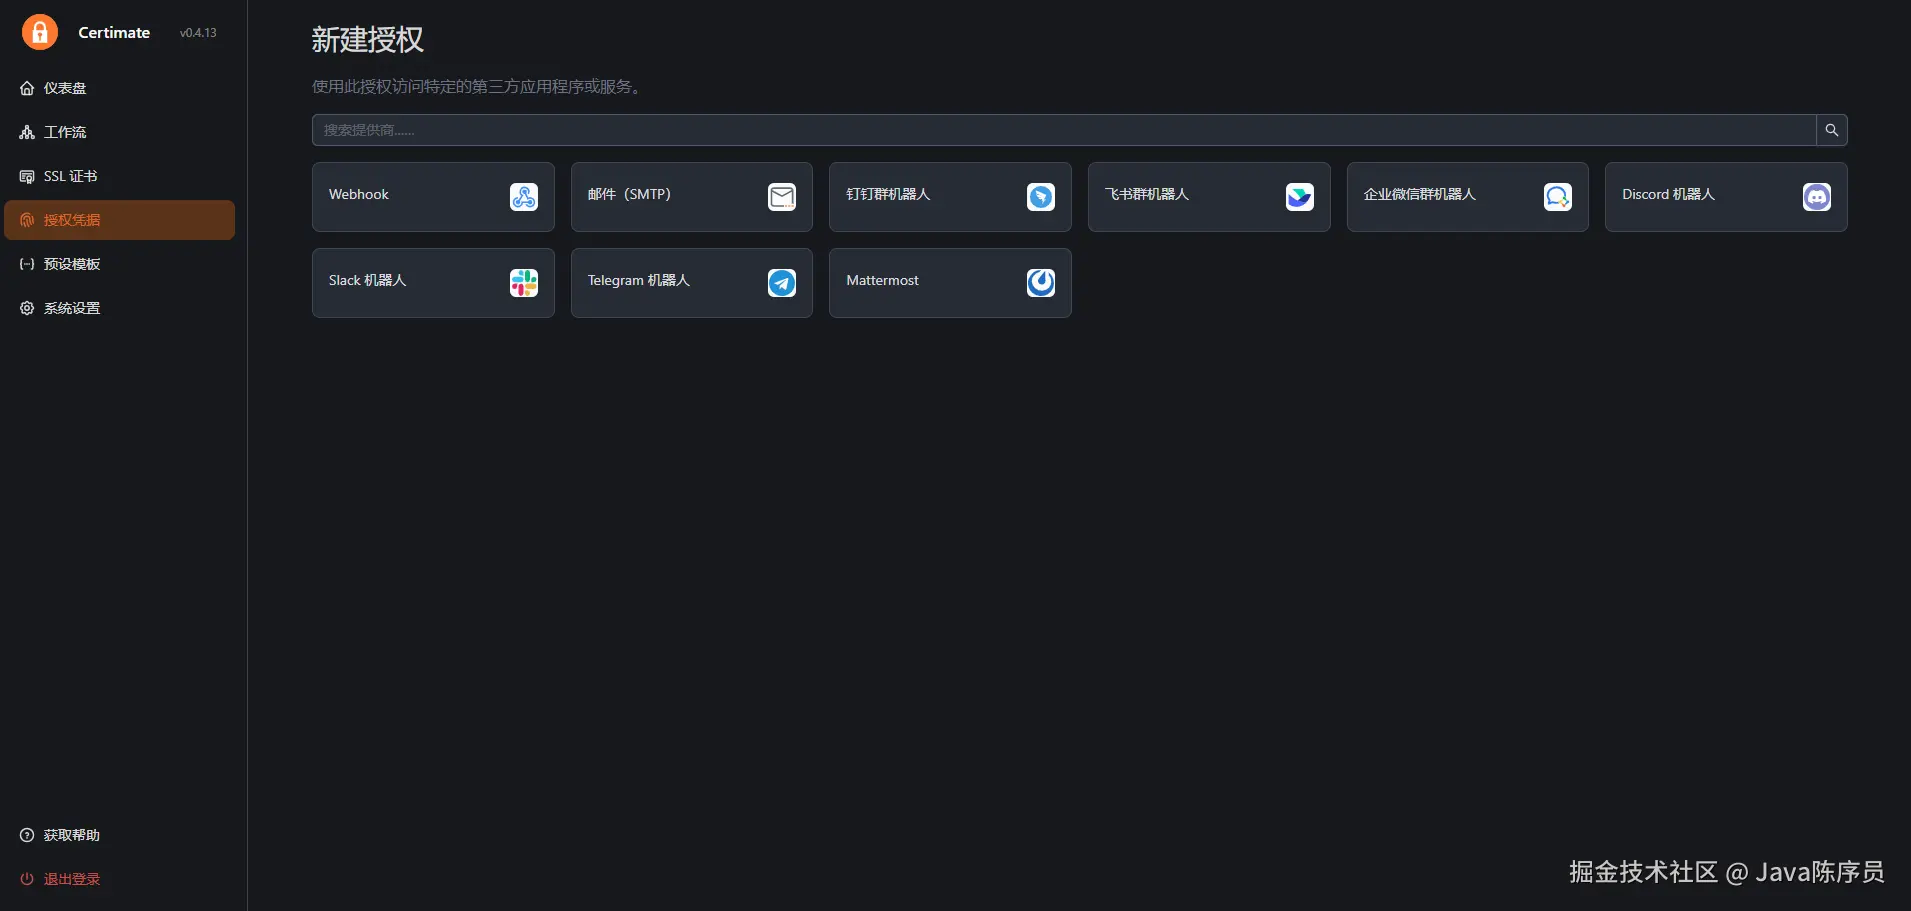The width and height of the screenshot is (1911, 911).
Task: Click the description text under 新建授权
Action: 476,86
